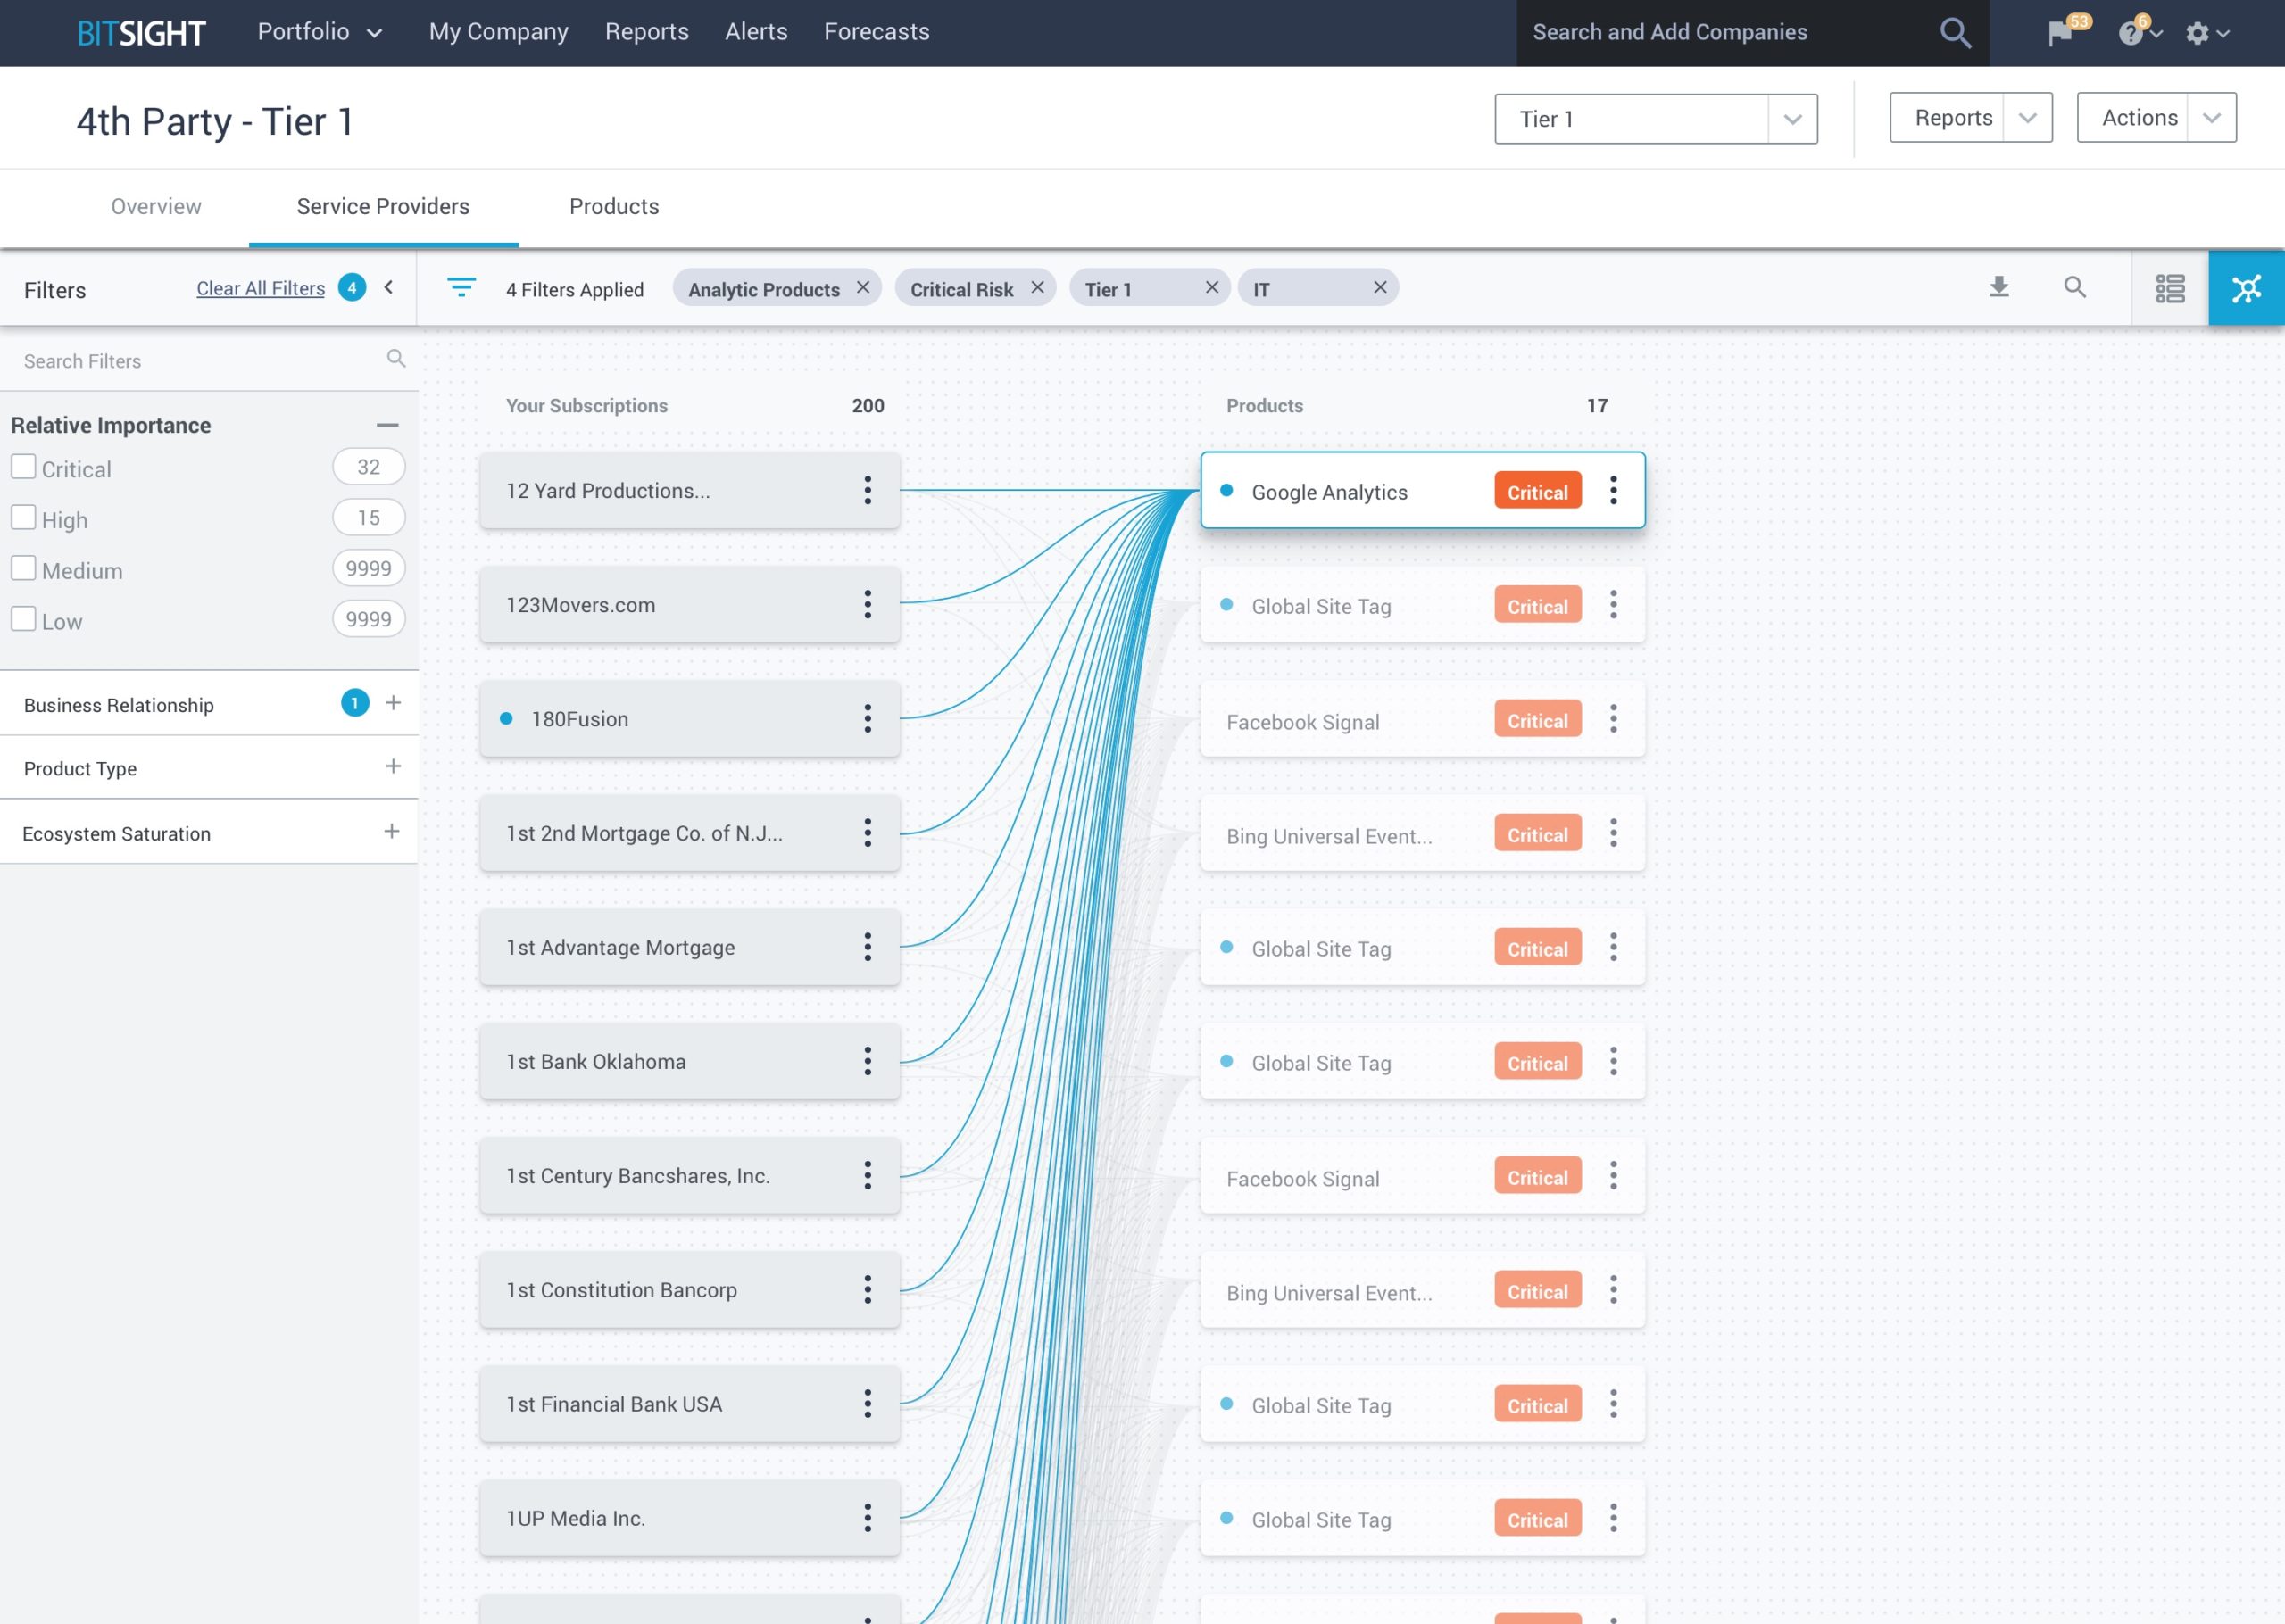The width and height of the screenshot is (2285, 1624).
Task: Open kebab menu for 180Fusion
Action: pos(867,718)
